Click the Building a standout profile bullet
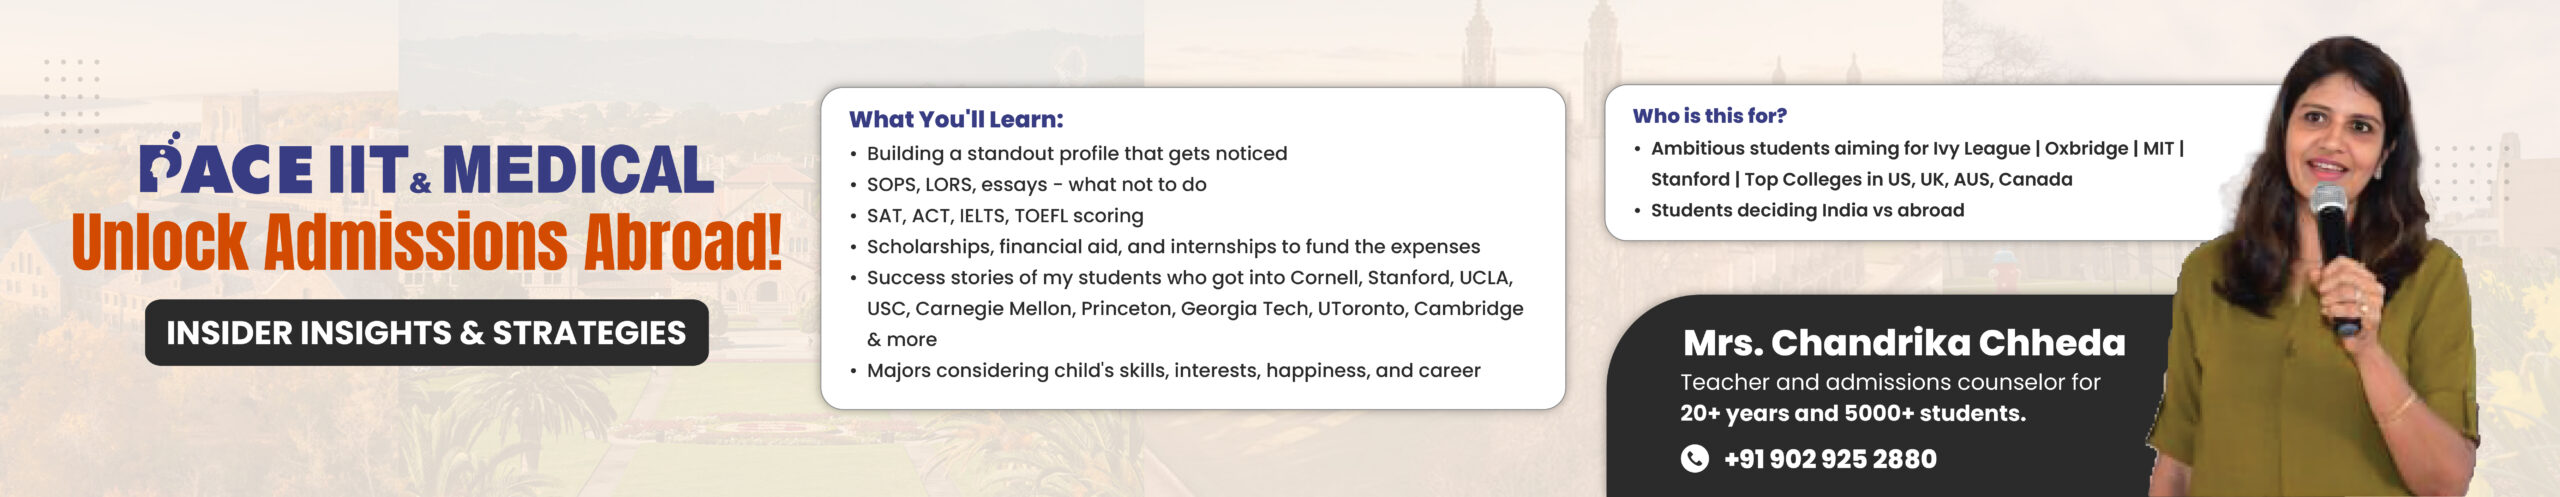 (1076, 154)
